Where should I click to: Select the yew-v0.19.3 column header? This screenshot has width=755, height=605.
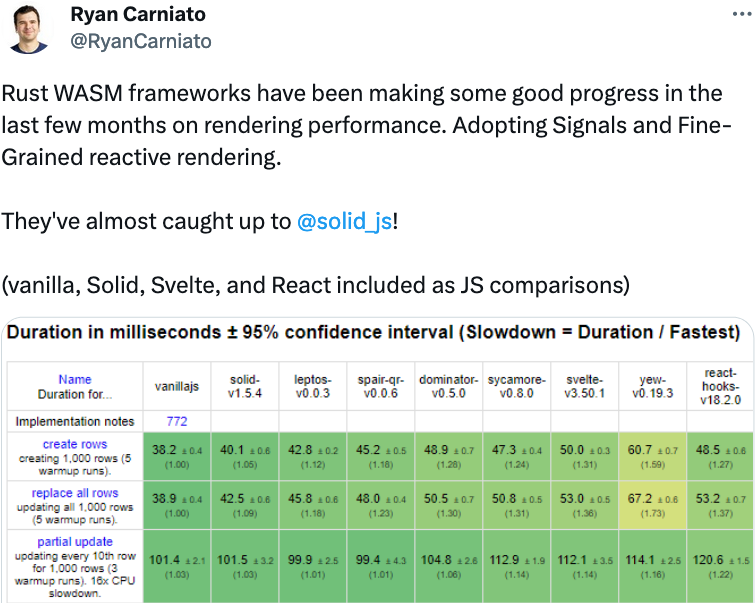651,386
